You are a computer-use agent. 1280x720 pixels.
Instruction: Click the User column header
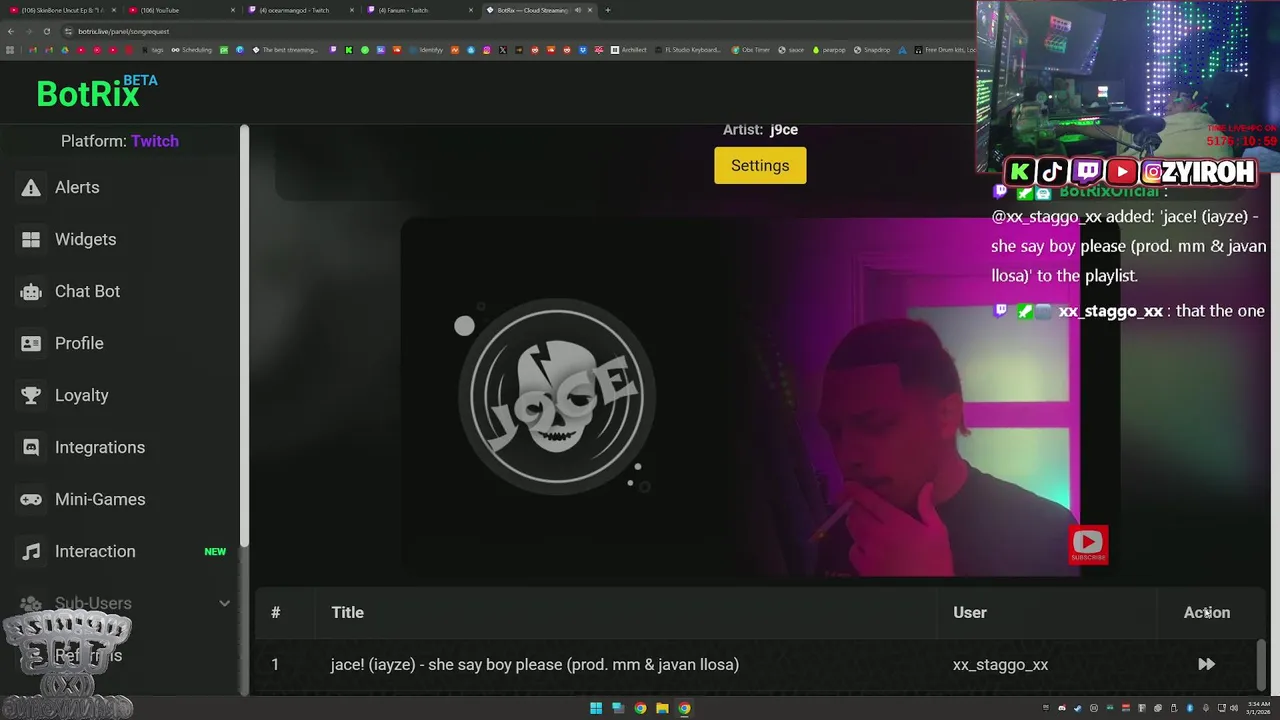pyautogui.click(x=969, y=612)
